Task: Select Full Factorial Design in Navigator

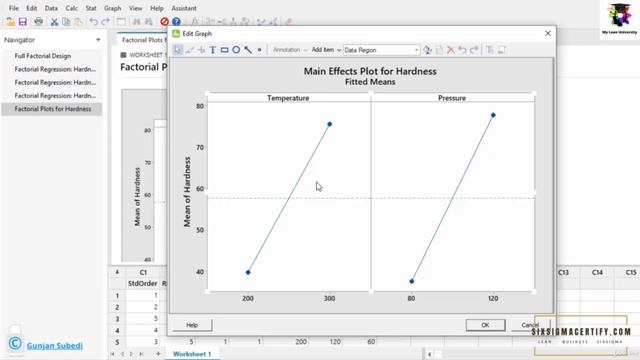Action: point(43,56)
